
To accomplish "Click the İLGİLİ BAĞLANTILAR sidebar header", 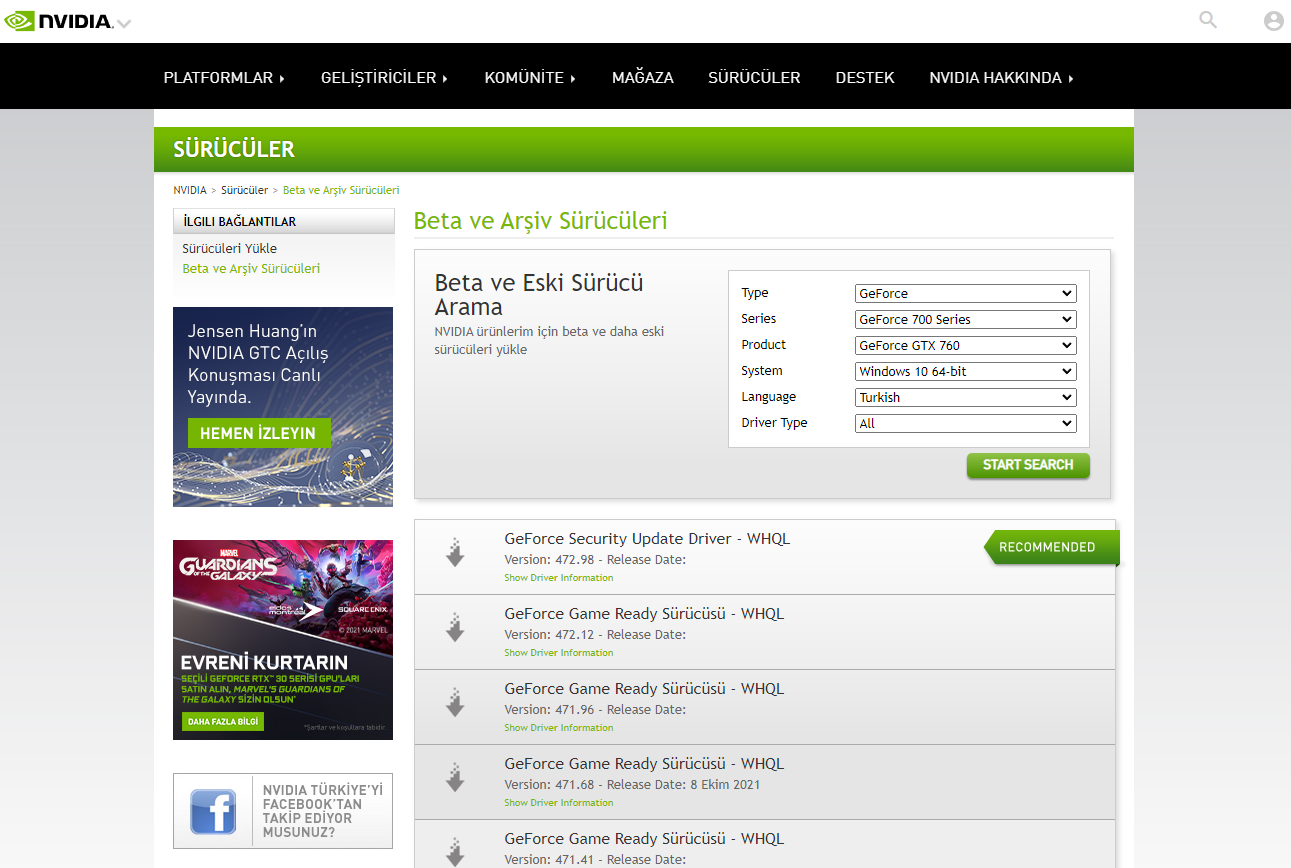I will [284, 222].
